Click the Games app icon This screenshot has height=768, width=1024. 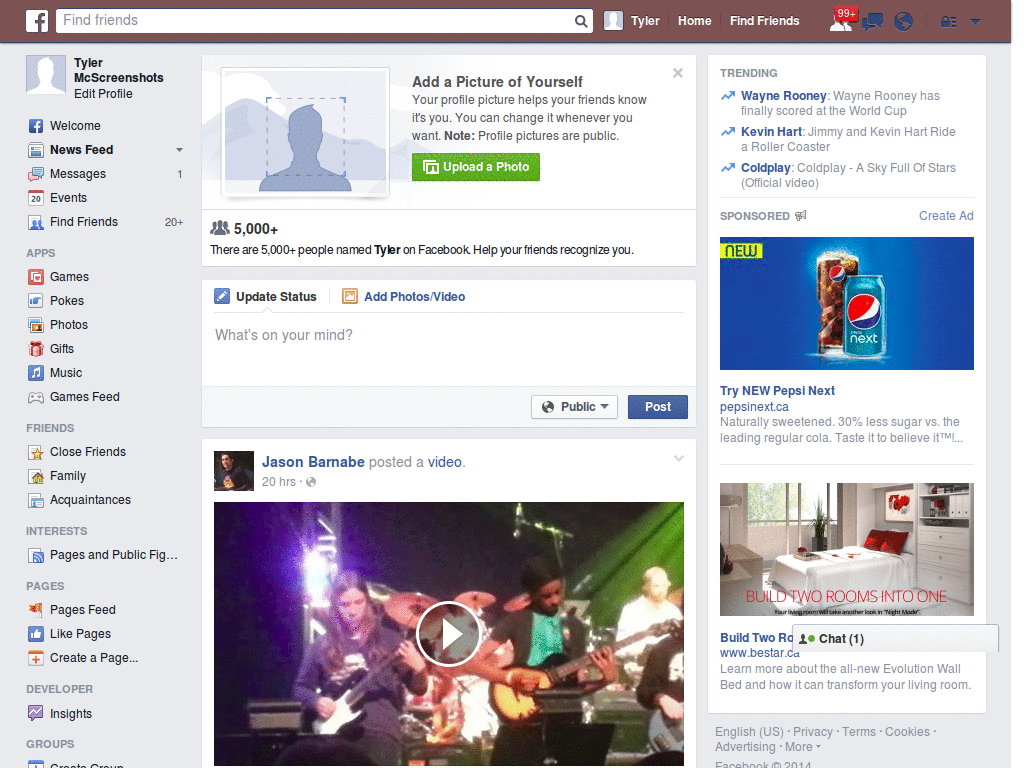[x=36, y=277]
